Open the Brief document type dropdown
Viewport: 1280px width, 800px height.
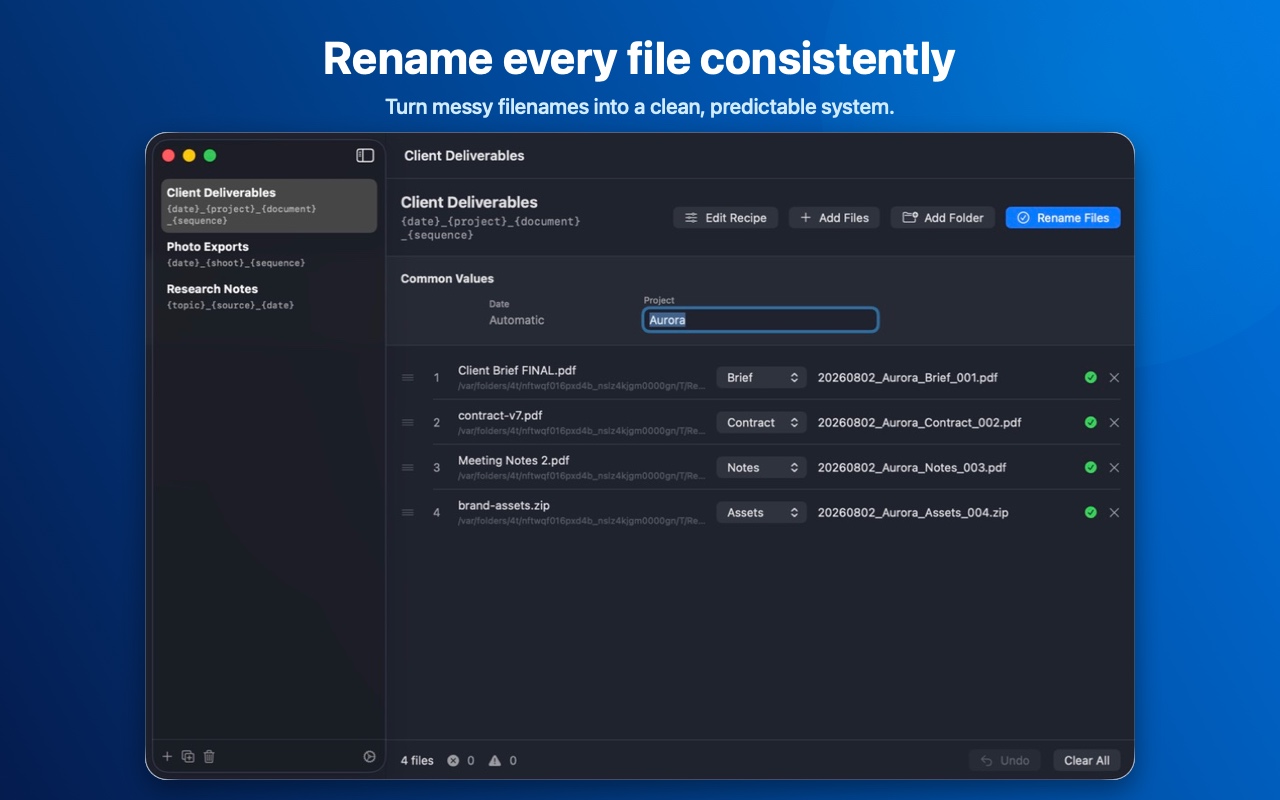click(x=761, y=377)
